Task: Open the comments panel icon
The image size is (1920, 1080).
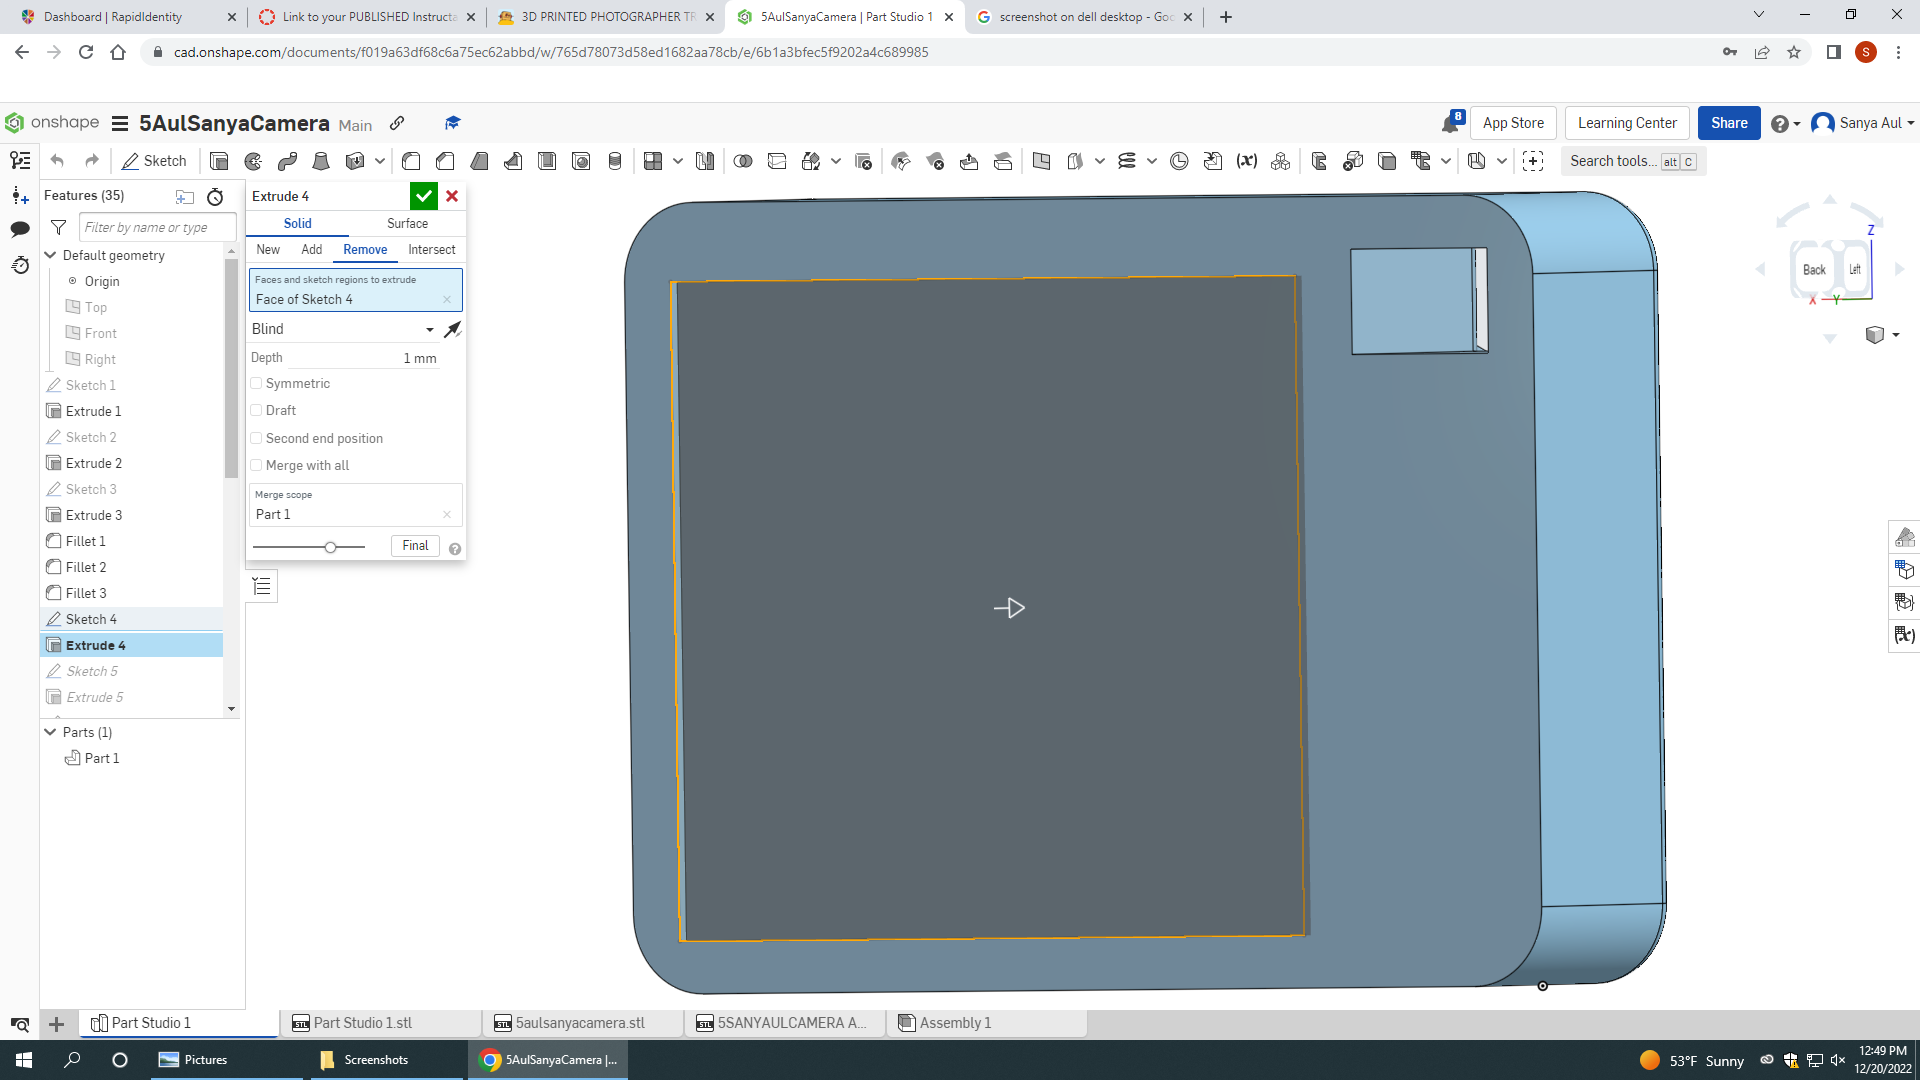Action: (20, 229)
